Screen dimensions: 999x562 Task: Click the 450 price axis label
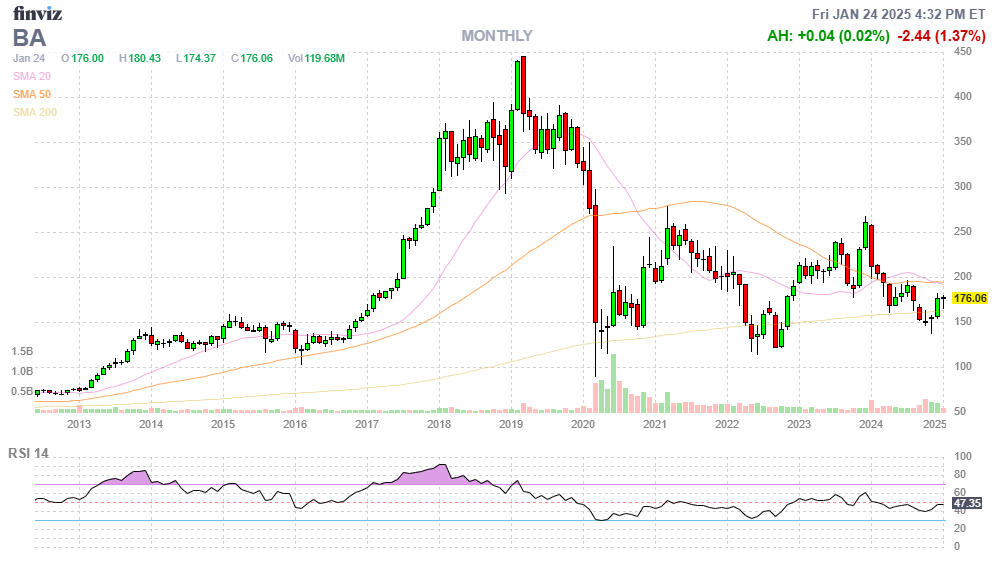pos(963,52)
